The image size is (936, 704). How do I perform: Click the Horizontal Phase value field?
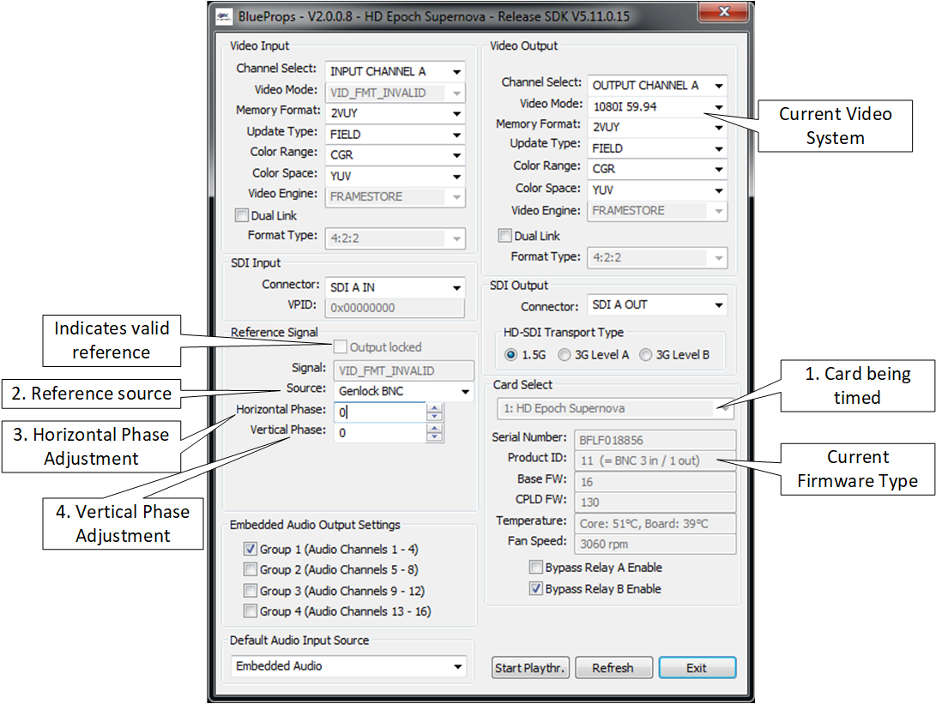[x=380, y=412]
